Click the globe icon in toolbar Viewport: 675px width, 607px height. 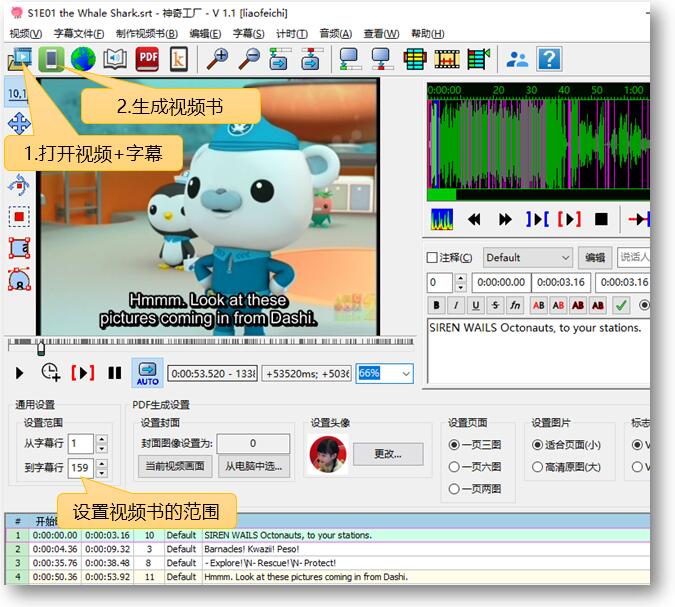pos(83,59)
